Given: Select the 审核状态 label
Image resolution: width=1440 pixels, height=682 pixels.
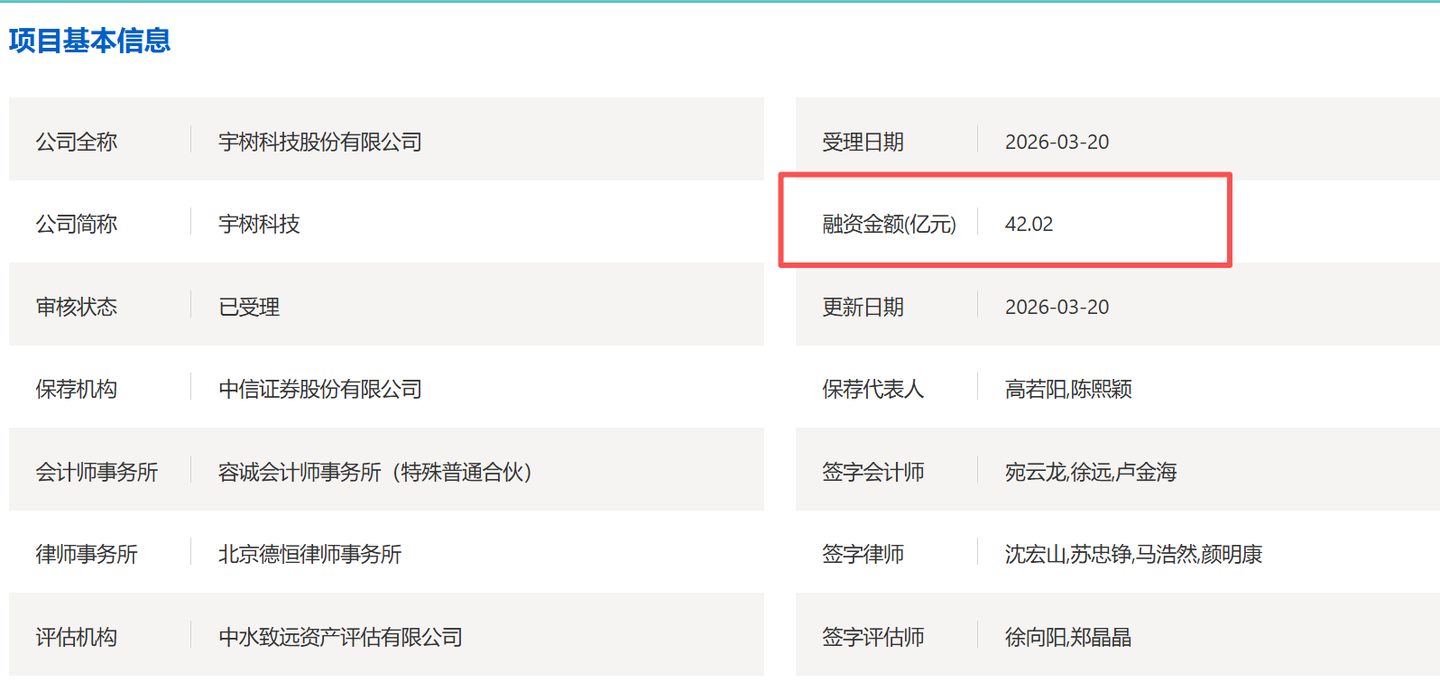Looking at the screenshot, I should pyautogui.click(x=77, y=307).
